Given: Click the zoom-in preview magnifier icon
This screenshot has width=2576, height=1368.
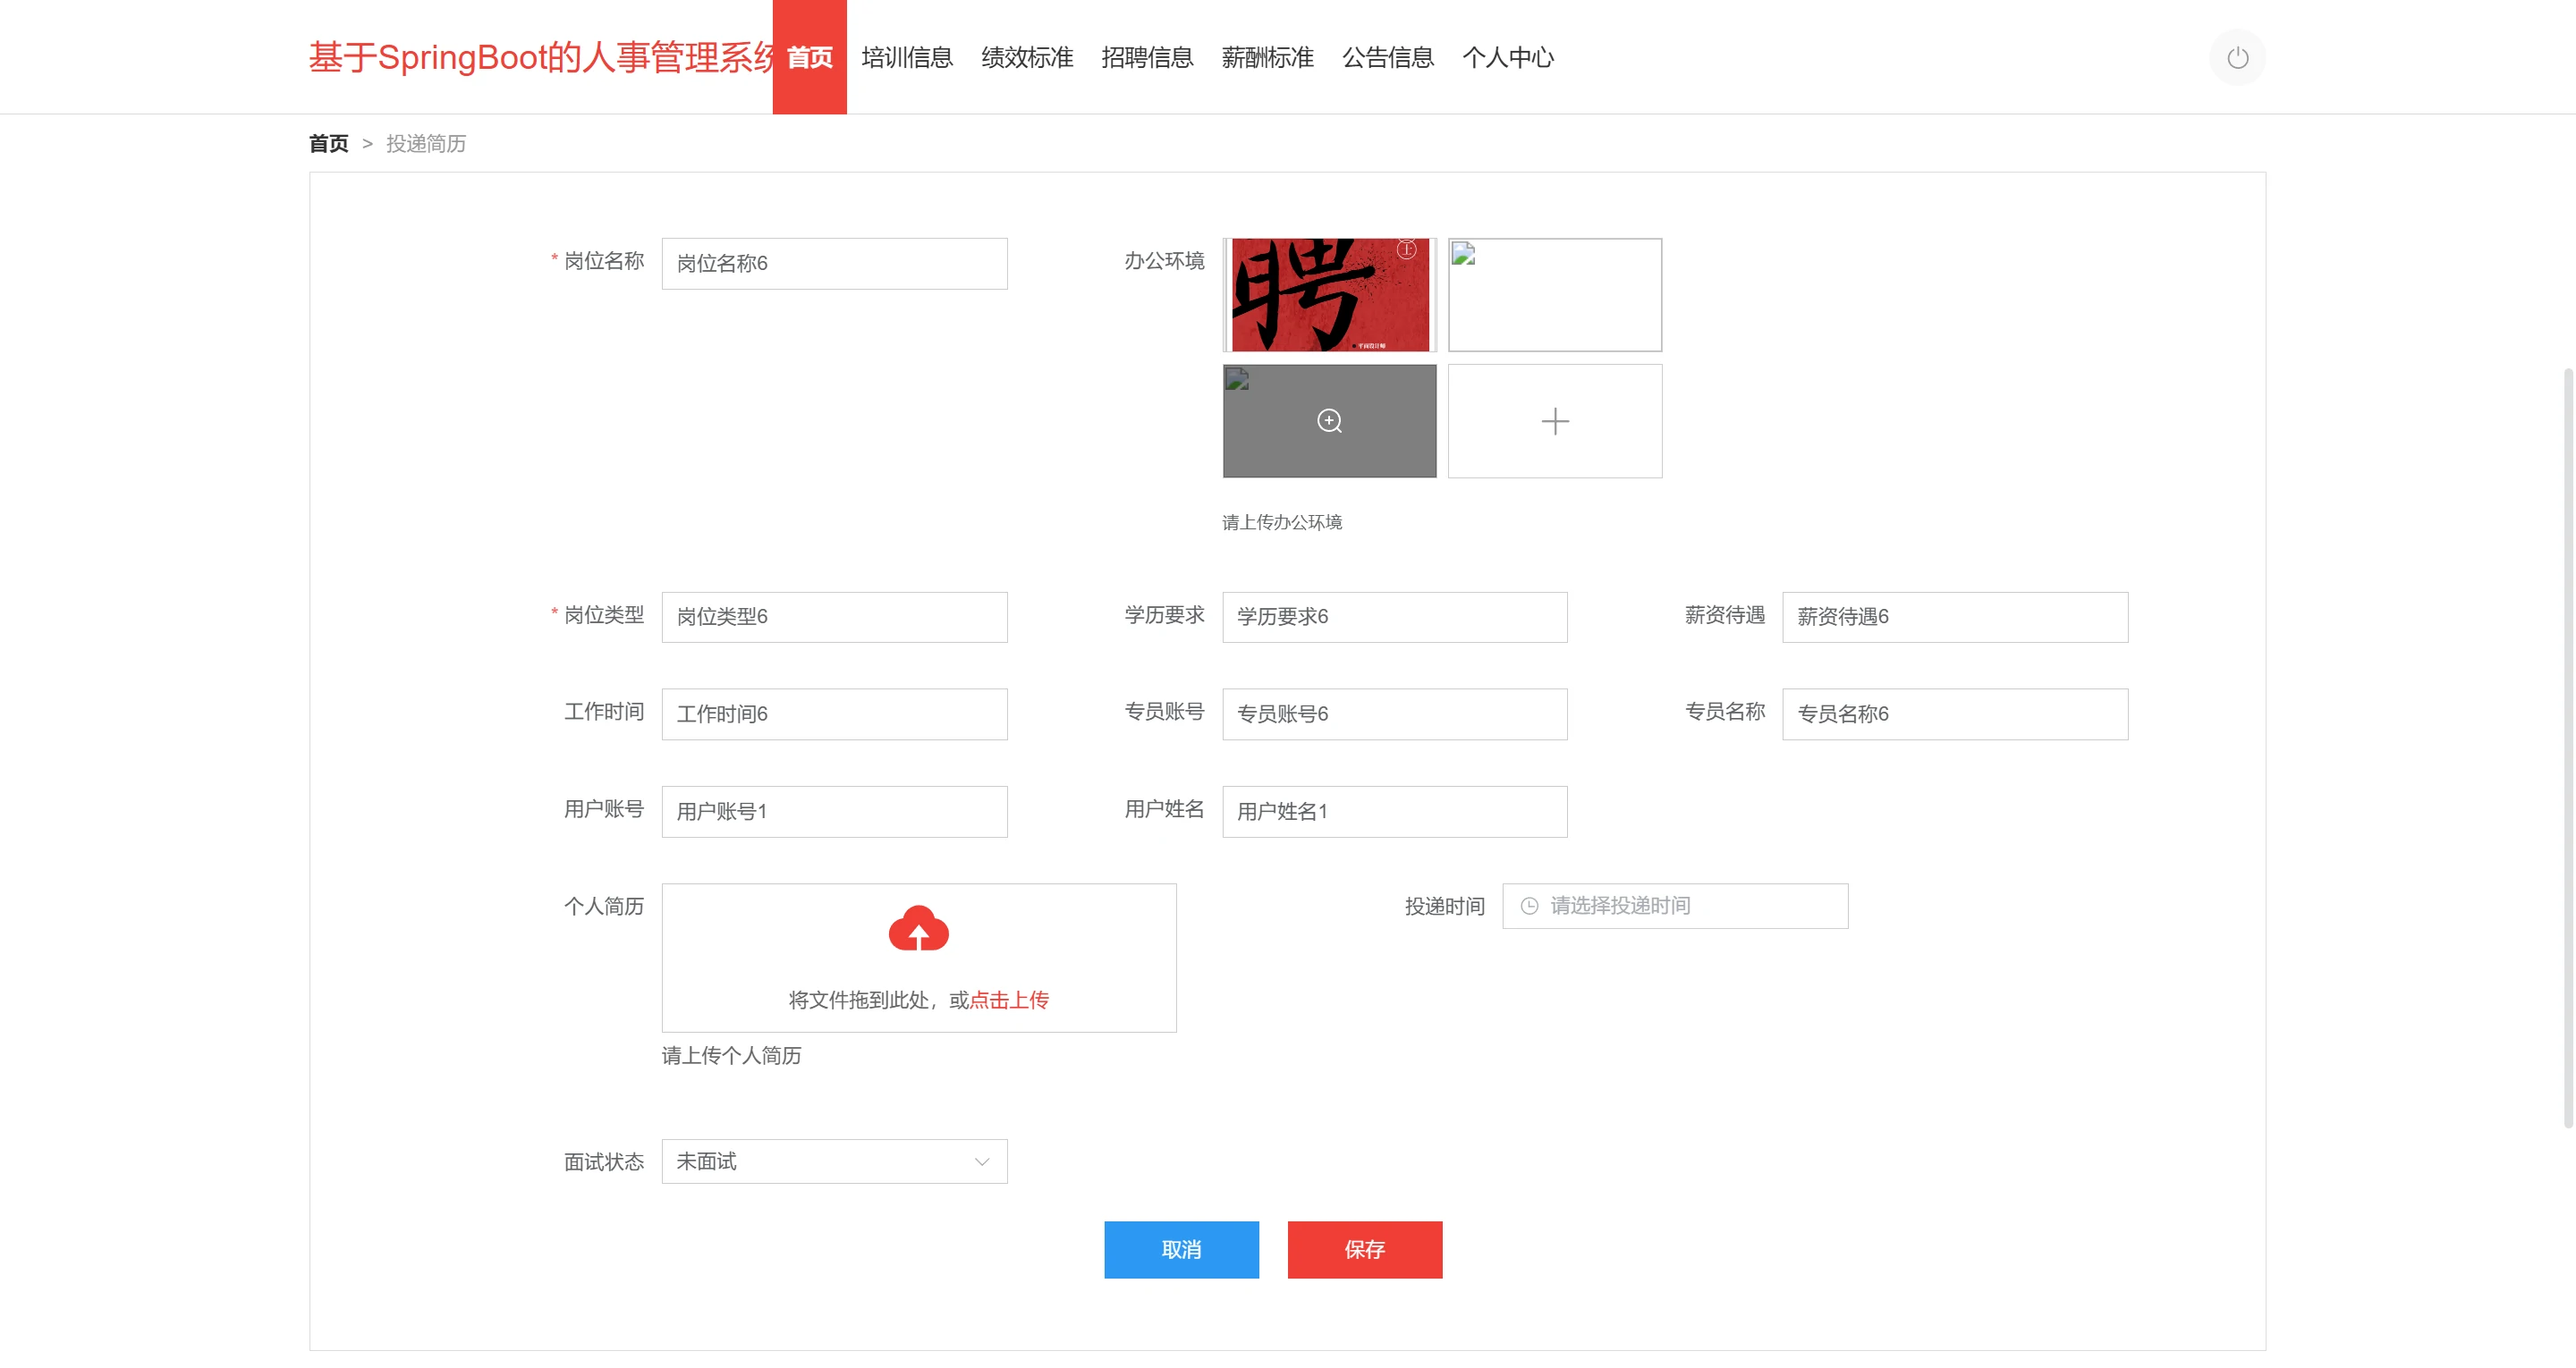Looking at the screenshot, I should point(1329,421).
